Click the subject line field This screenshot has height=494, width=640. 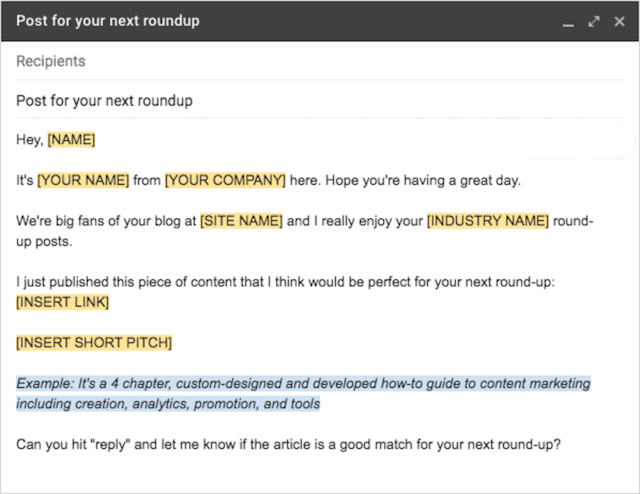[300, 100]
